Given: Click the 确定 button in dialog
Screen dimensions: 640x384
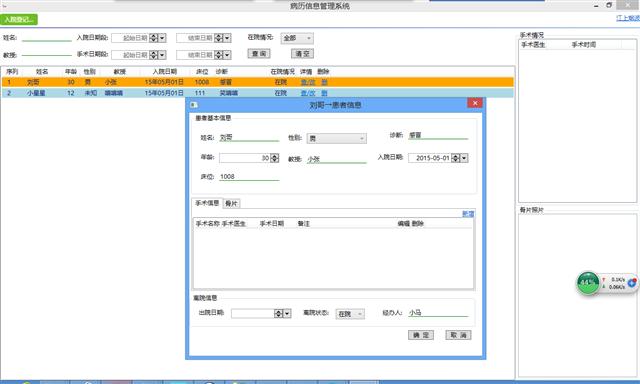Looking at the screenshot, I should (421, 335).
